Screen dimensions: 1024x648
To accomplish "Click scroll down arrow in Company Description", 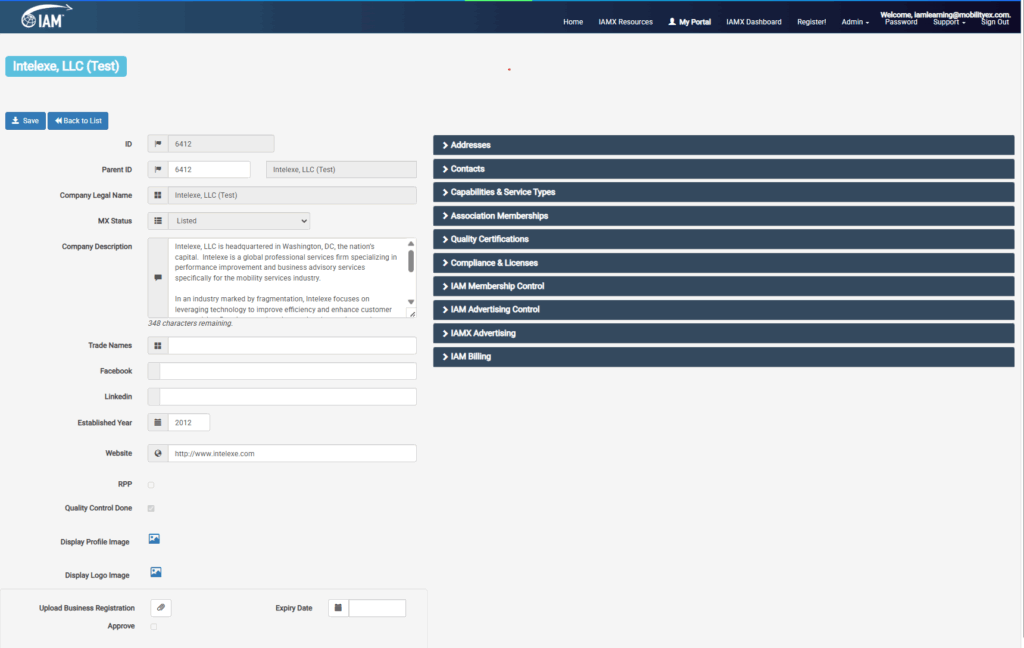I will coord(411,302).
